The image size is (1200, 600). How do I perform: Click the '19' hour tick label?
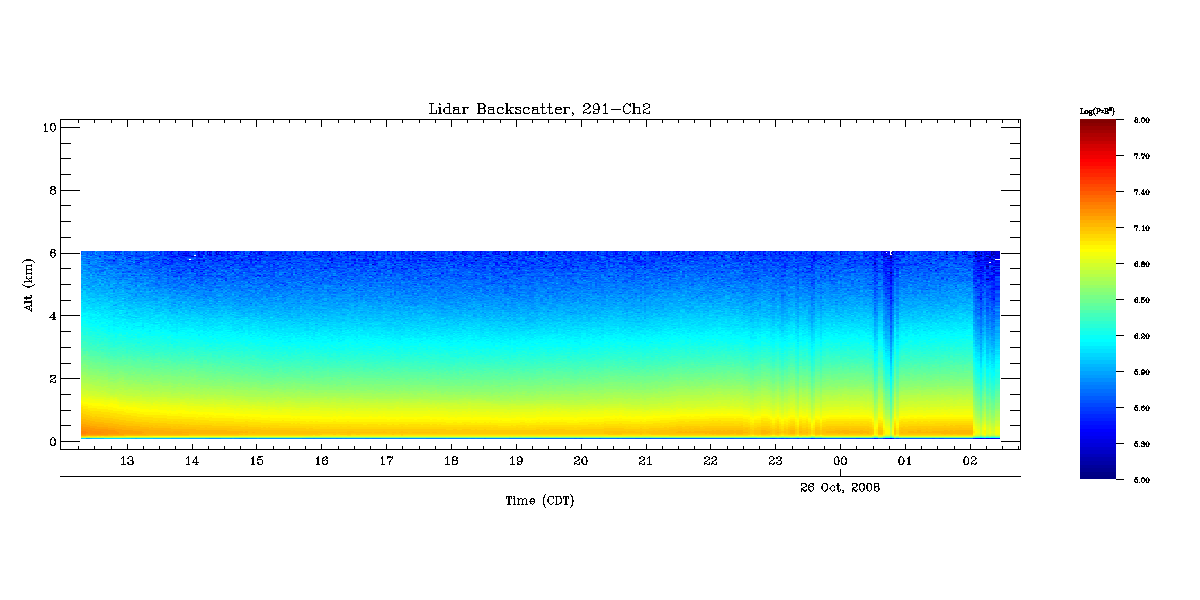click(x=516, y=461)
